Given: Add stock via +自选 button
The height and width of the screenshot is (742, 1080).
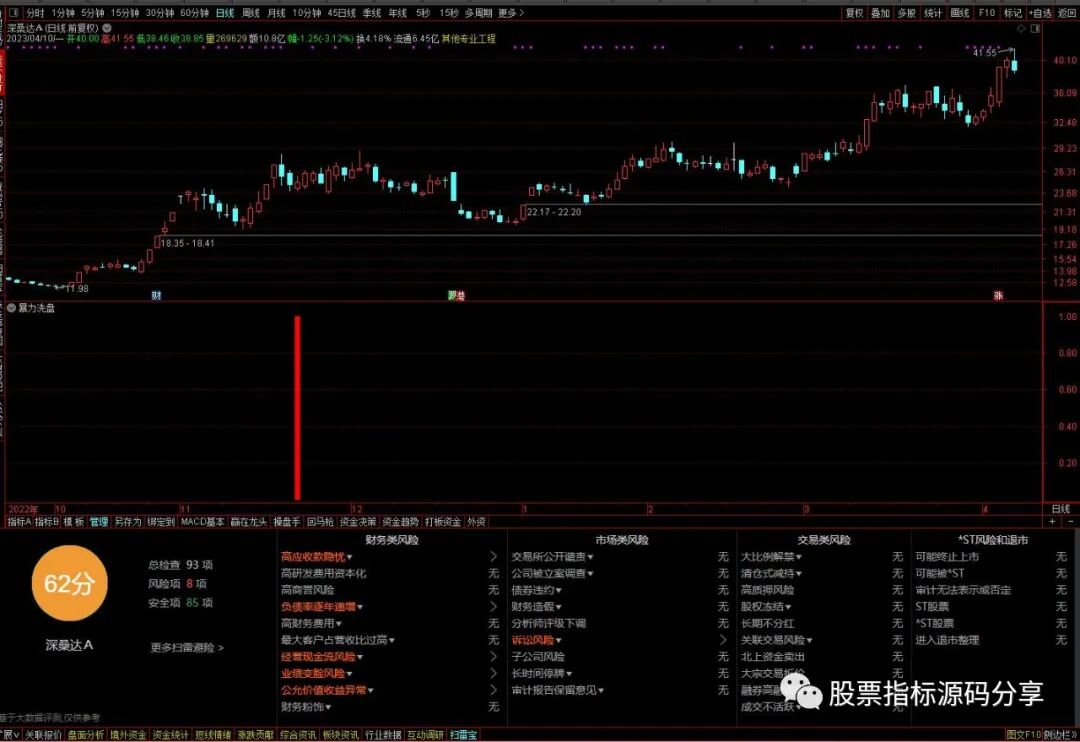Looking at the screenshot, I should pos(1040,12).
